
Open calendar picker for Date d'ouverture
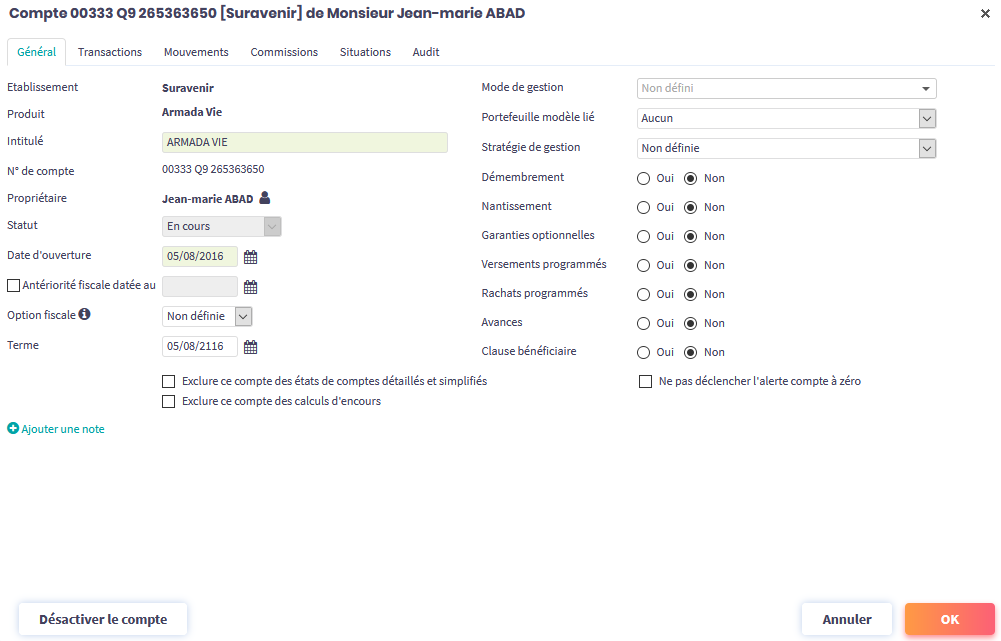click(251, 257)
